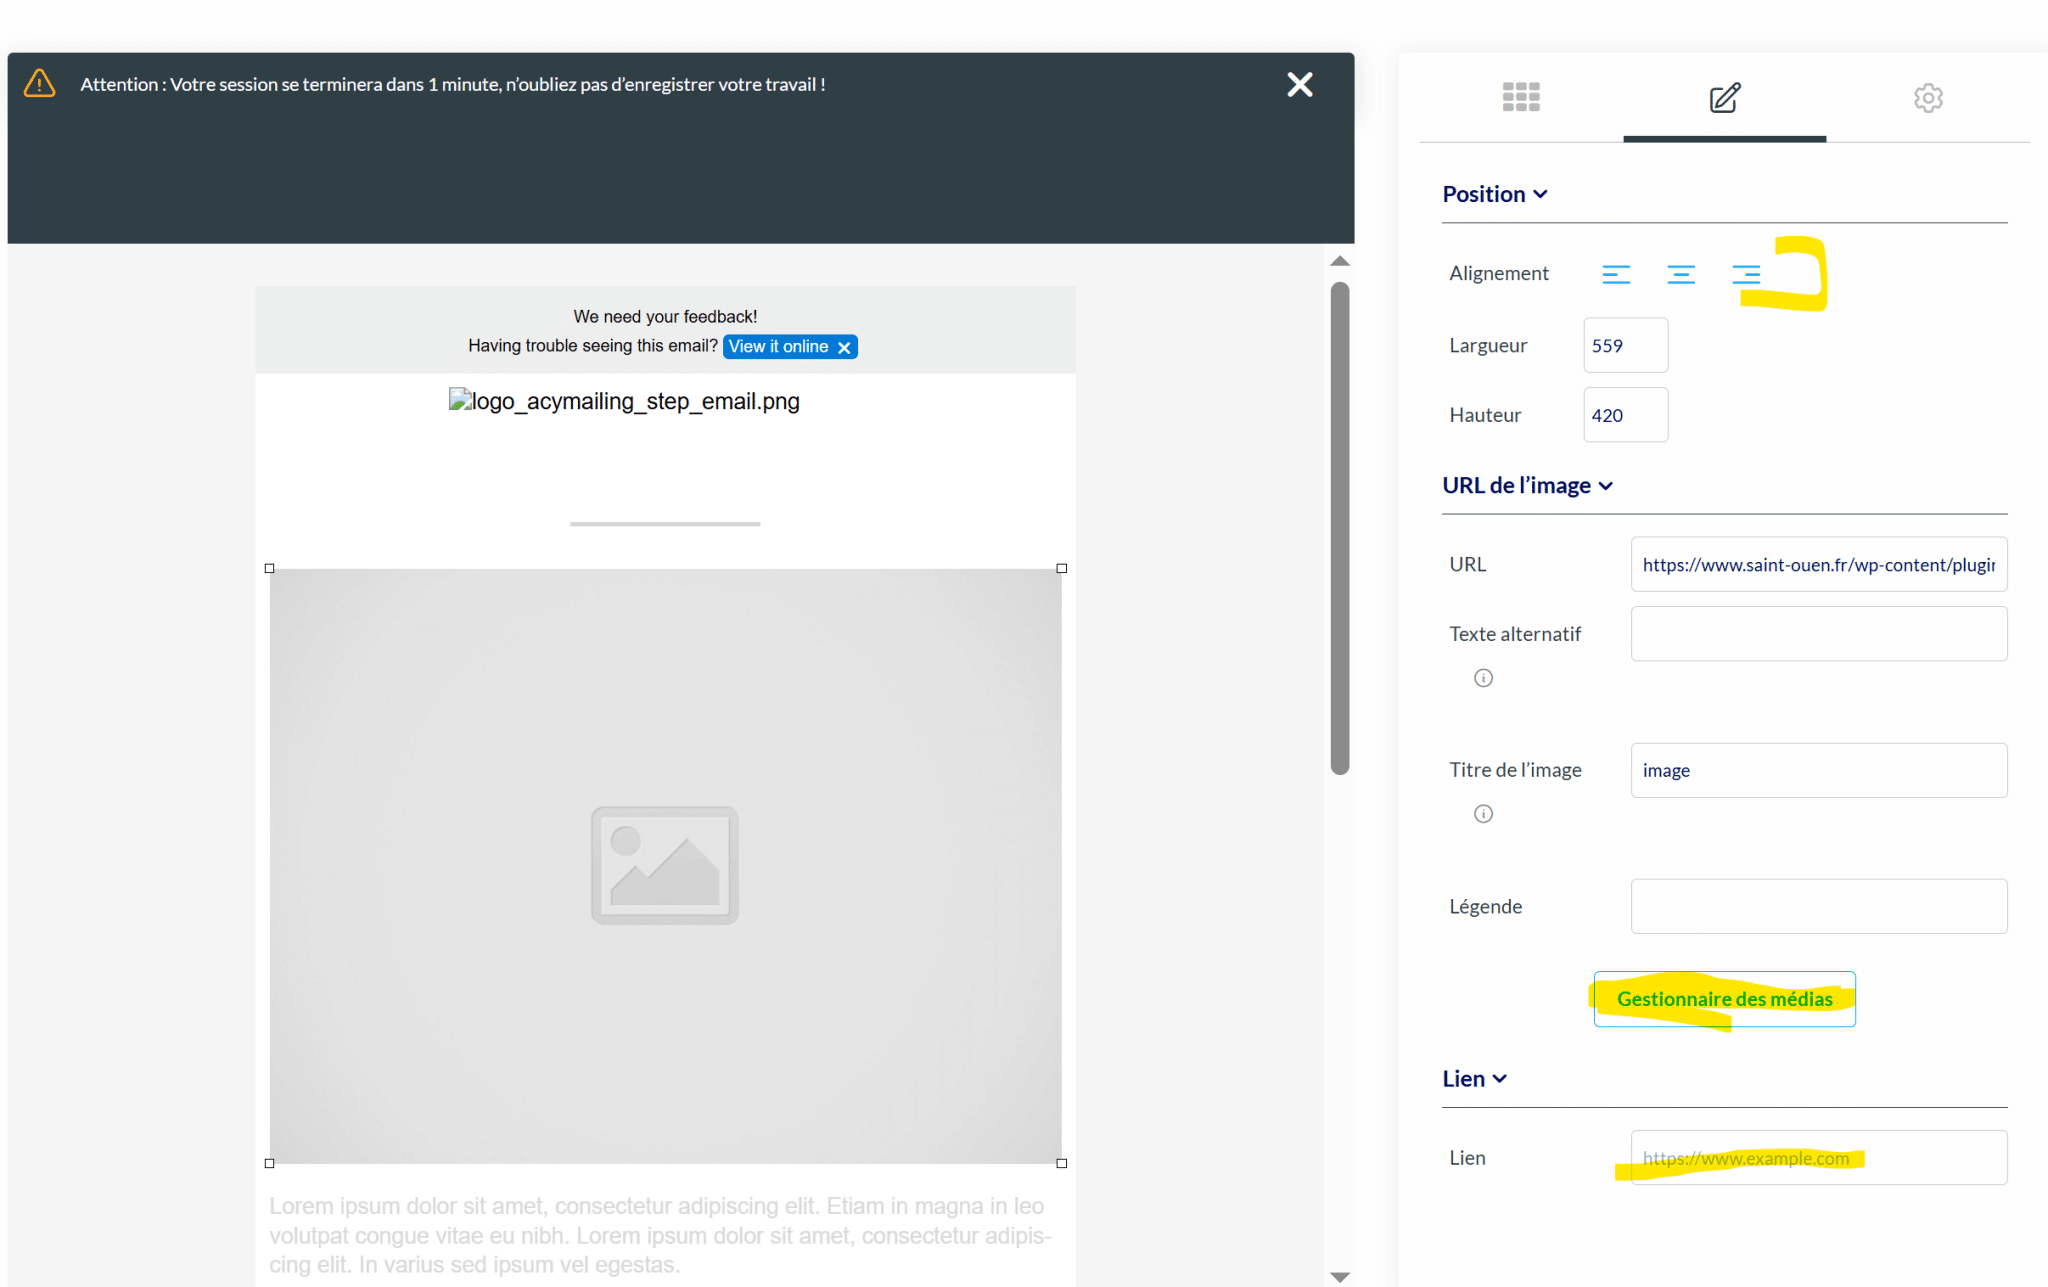The width and height of the screenshot is (2048, 1287).
Task: Click the image URL input field
Action: coord(1818,565)
